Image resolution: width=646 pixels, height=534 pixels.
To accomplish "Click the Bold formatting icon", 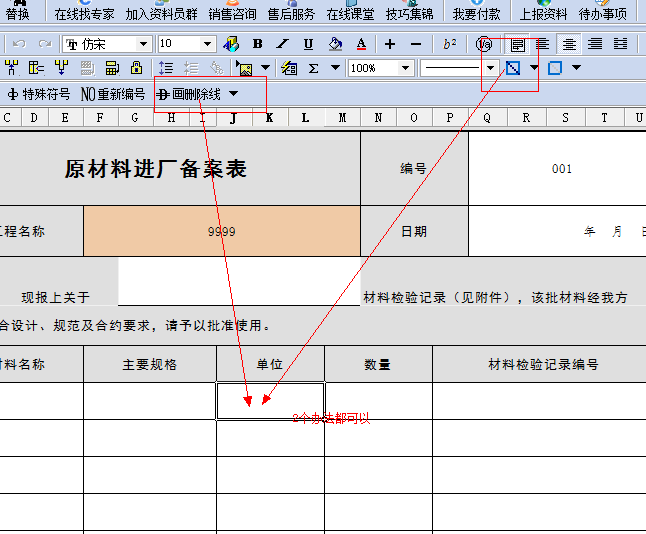I will 257,44.
